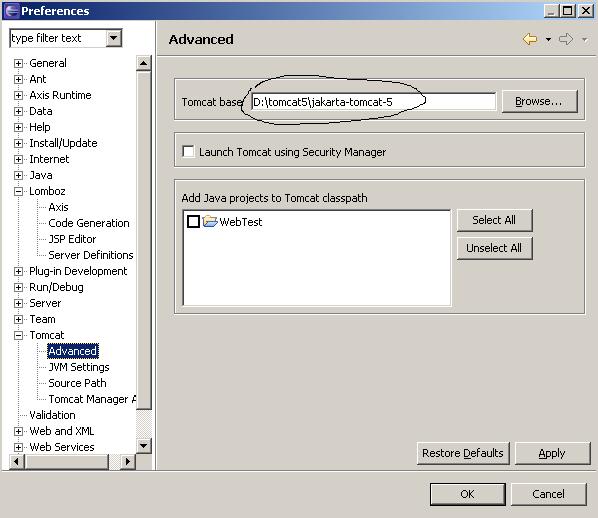Select the Code Generation item
The height and width of the screenshot is (518, 598).
pyautogui.click(x=89, y=223)
